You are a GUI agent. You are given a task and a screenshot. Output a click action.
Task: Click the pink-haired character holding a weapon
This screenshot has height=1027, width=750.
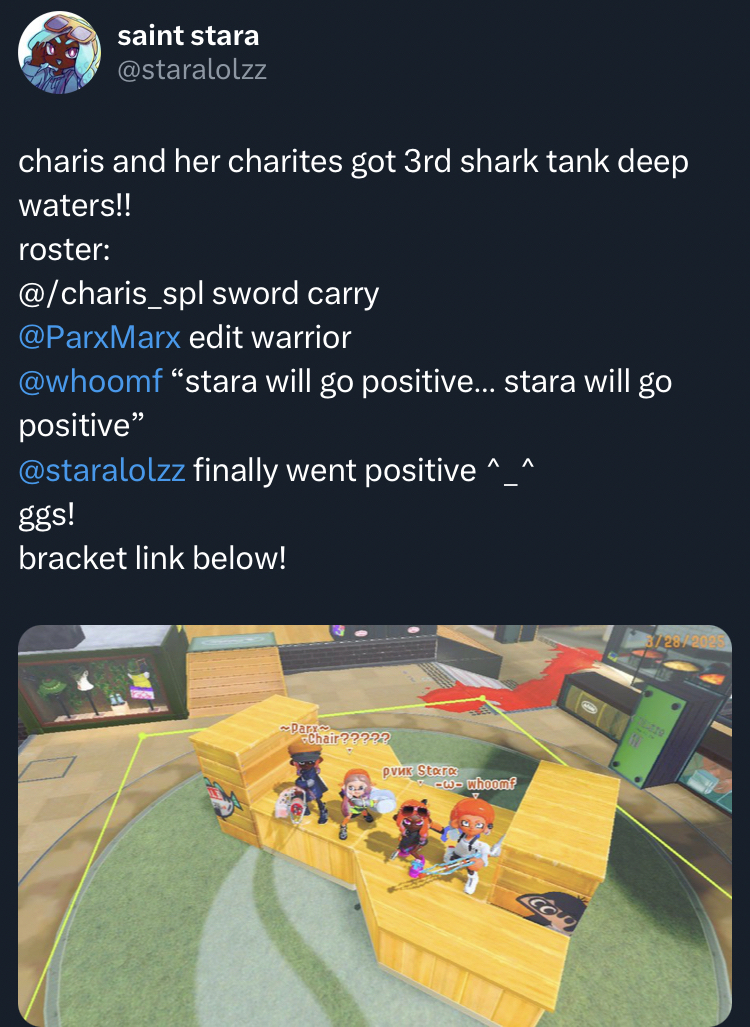(x=357, y=802)
